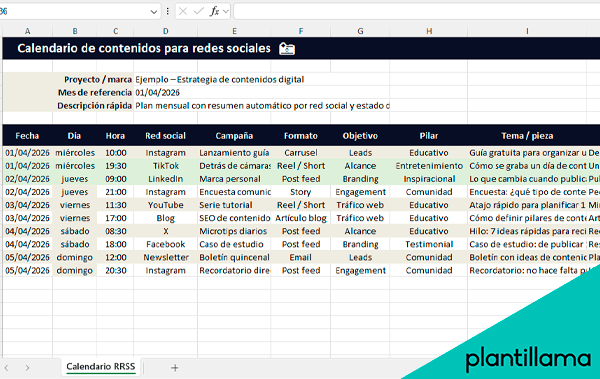Select the Calendario RRSS sheet tab
The width and height of the screenshot is (600, 379).
[x=101, y=366]
